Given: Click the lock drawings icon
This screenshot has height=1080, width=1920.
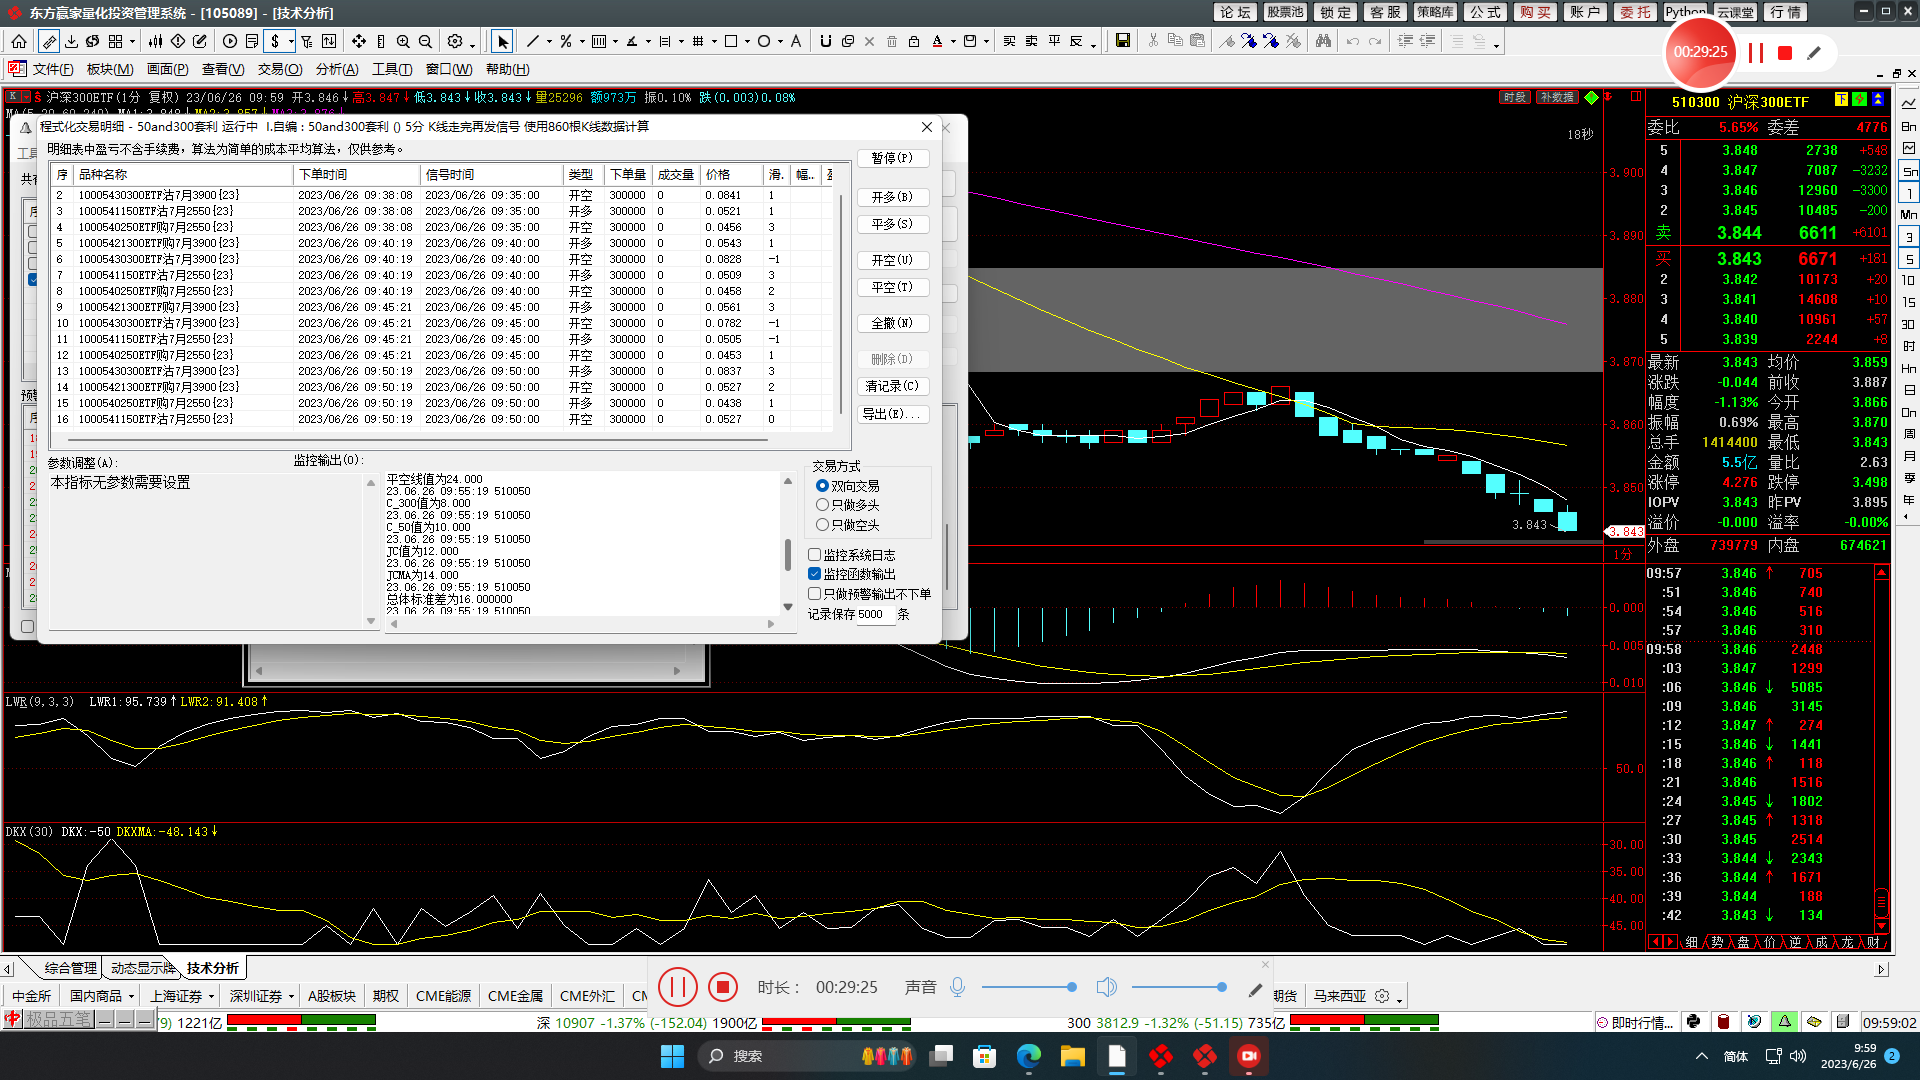Looking at the screenshot, I should (914, 41).
